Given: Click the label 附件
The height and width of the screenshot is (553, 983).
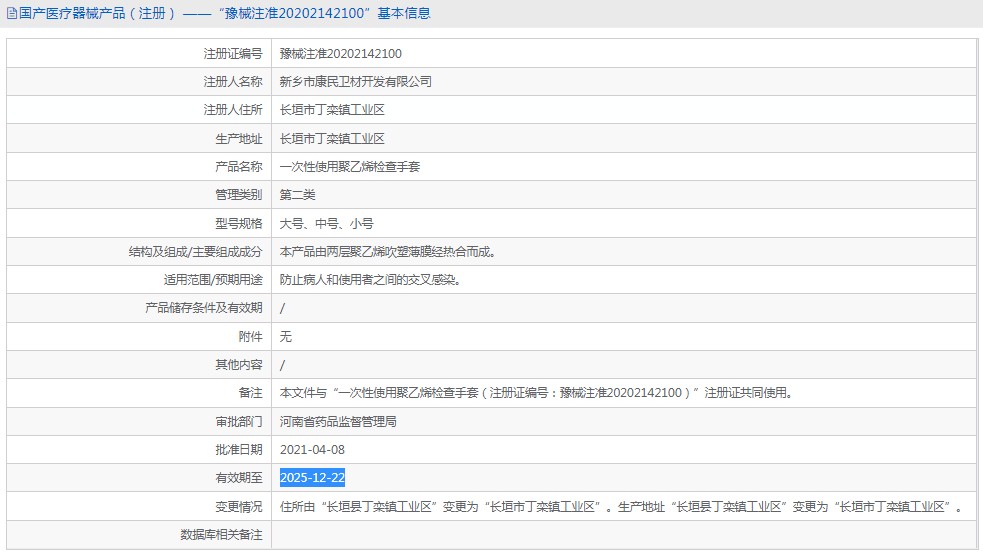Looking at the screenshot, I should pyautogui.click(x=250, y=337).
